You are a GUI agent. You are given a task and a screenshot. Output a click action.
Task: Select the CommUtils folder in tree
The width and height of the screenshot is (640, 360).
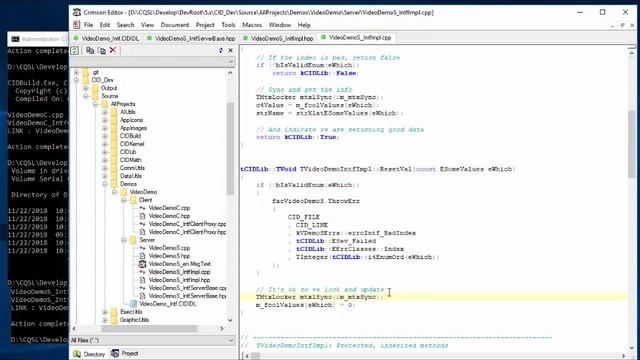click(132, 168)
